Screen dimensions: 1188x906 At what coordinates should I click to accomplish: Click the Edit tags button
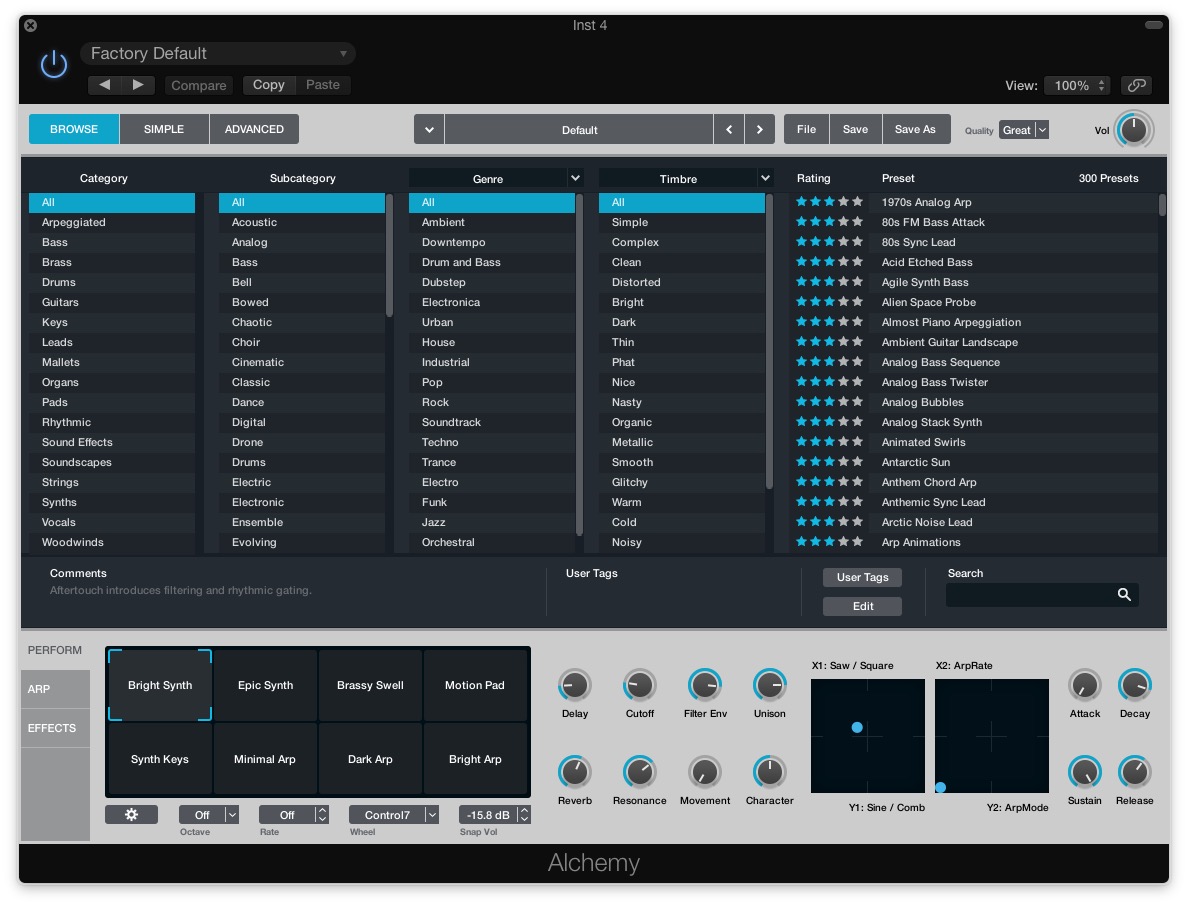click(x=862, y=606)
